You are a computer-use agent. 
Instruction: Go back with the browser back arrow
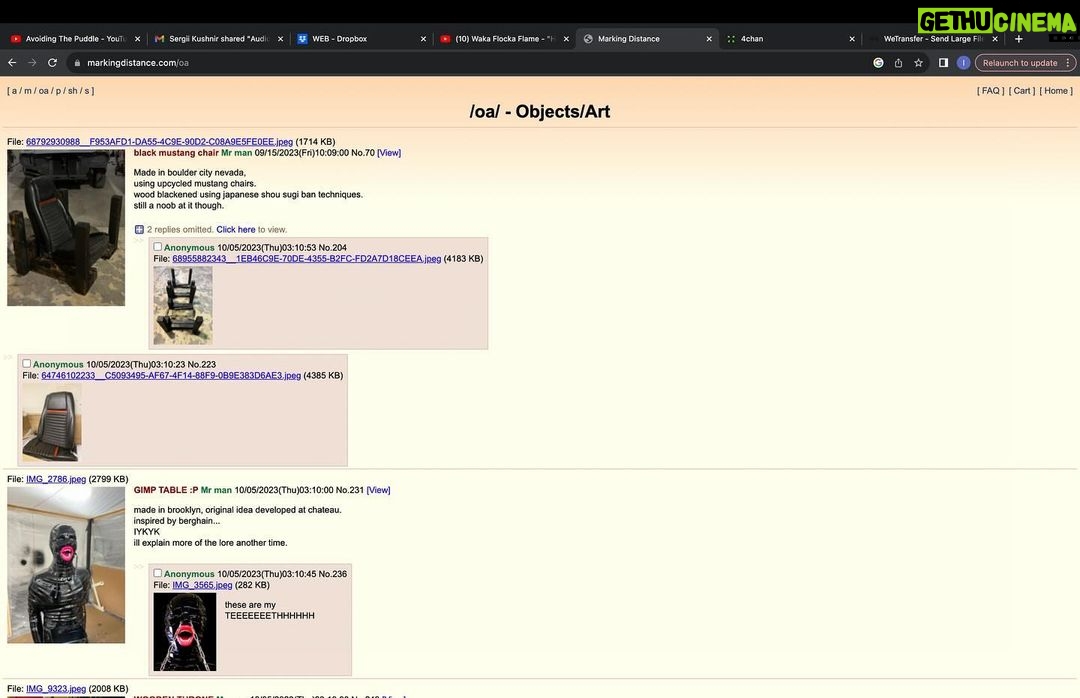[12, 63]
